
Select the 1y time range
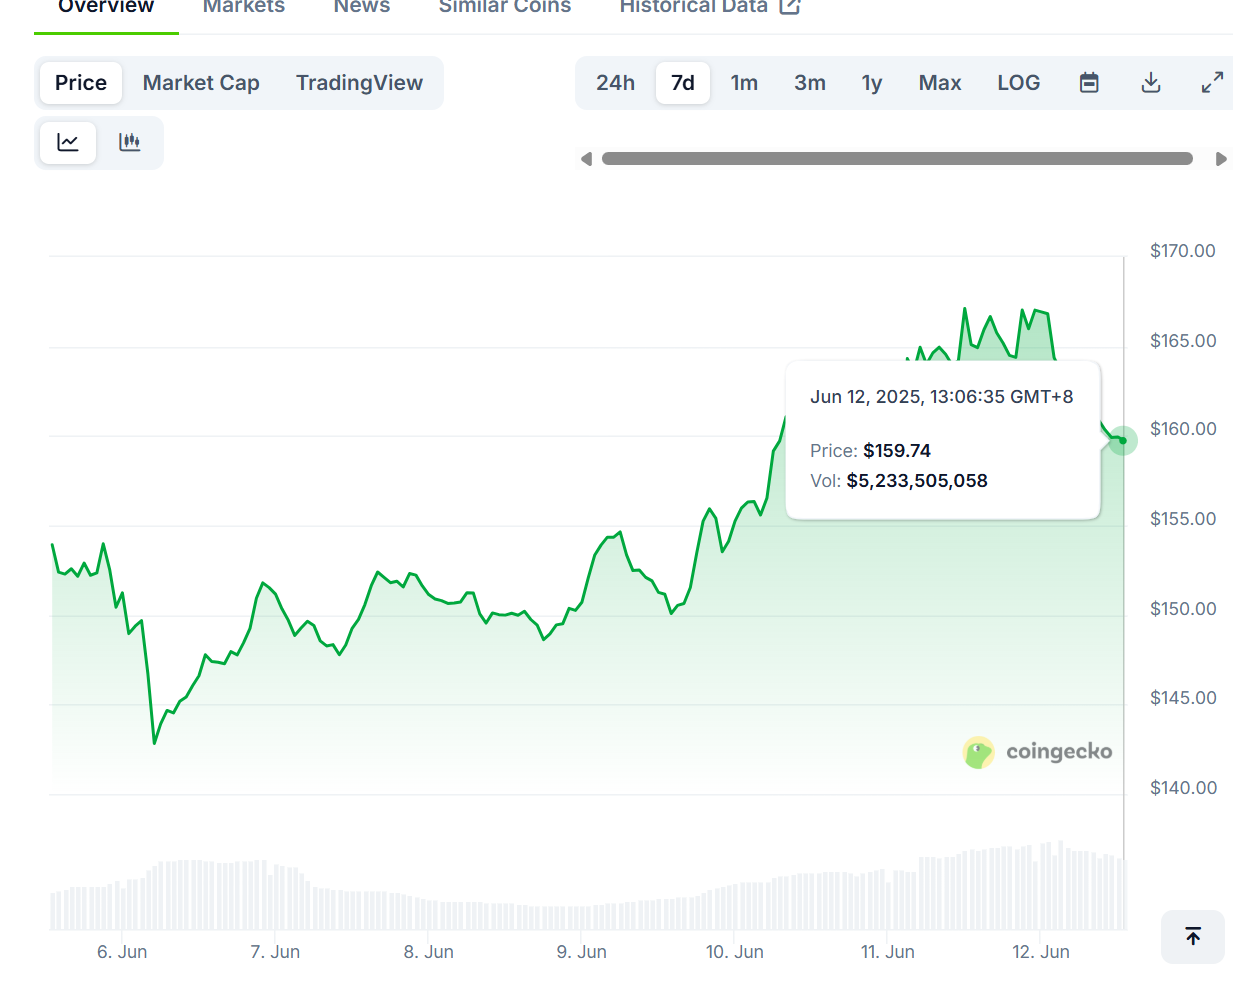pos(871,82)
